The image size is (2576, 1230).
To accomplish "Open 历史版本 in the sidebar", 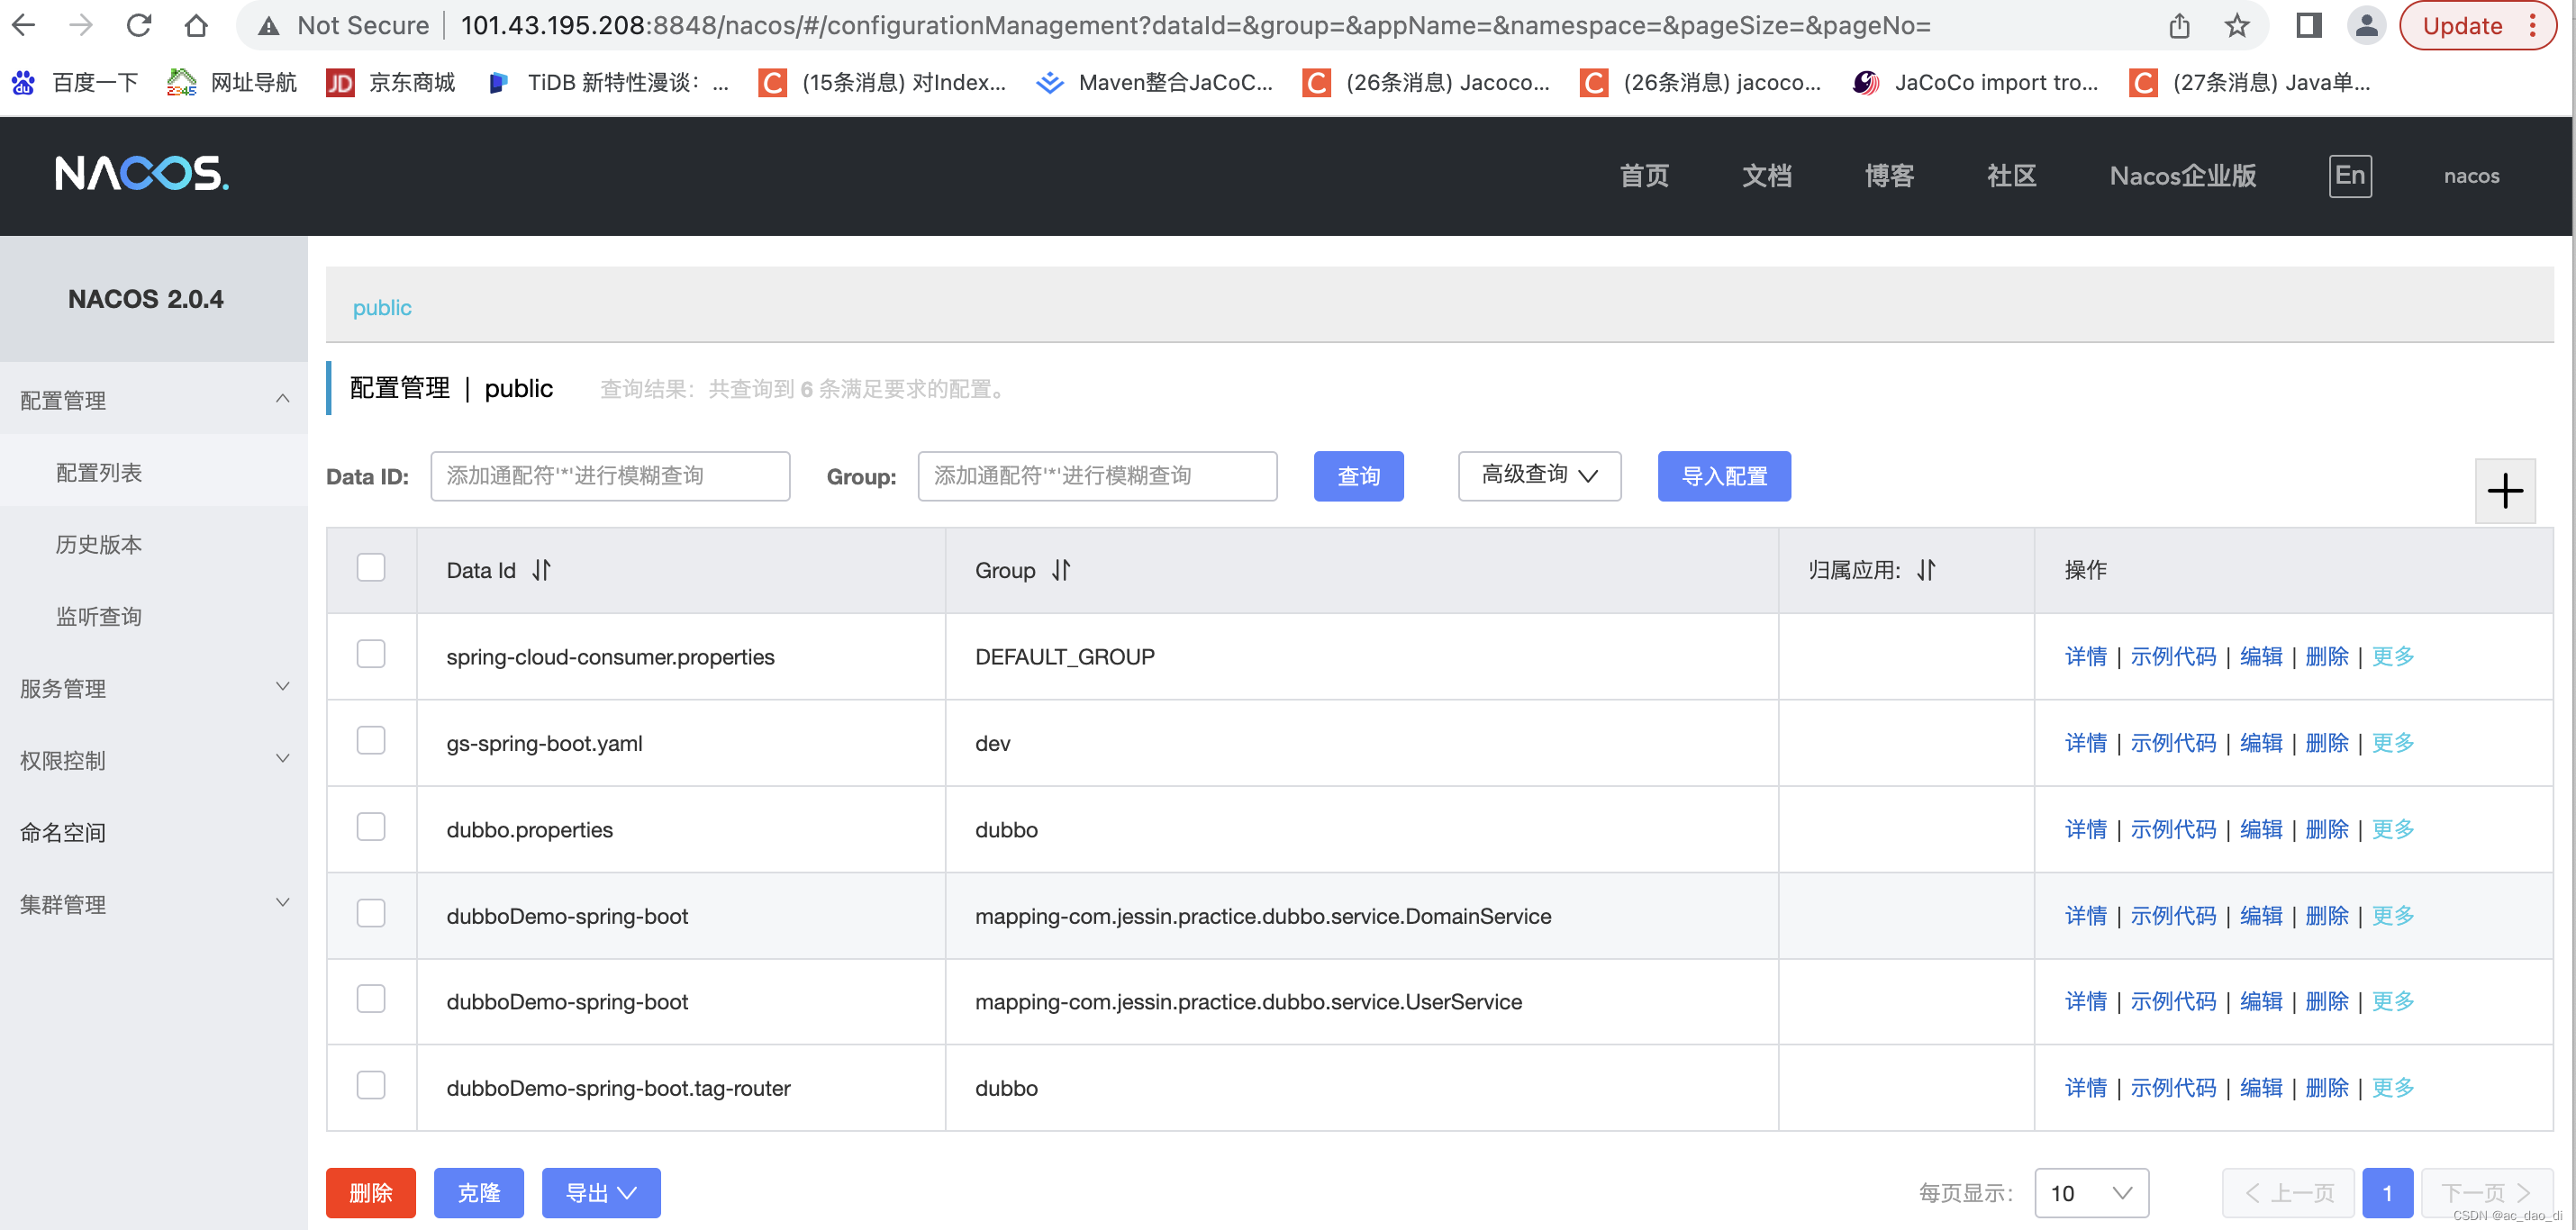I will pos(99,544).
